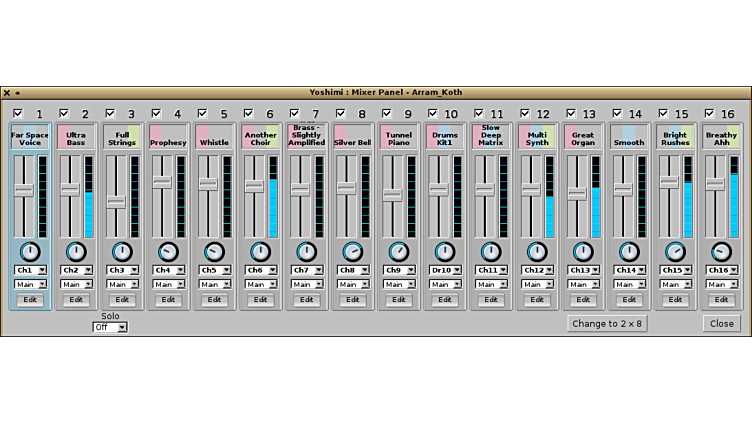Viewport: 752px width, 423px height.
Task: Click the pan knob of Tunnel Piano
Action: (x=399, y=252)
